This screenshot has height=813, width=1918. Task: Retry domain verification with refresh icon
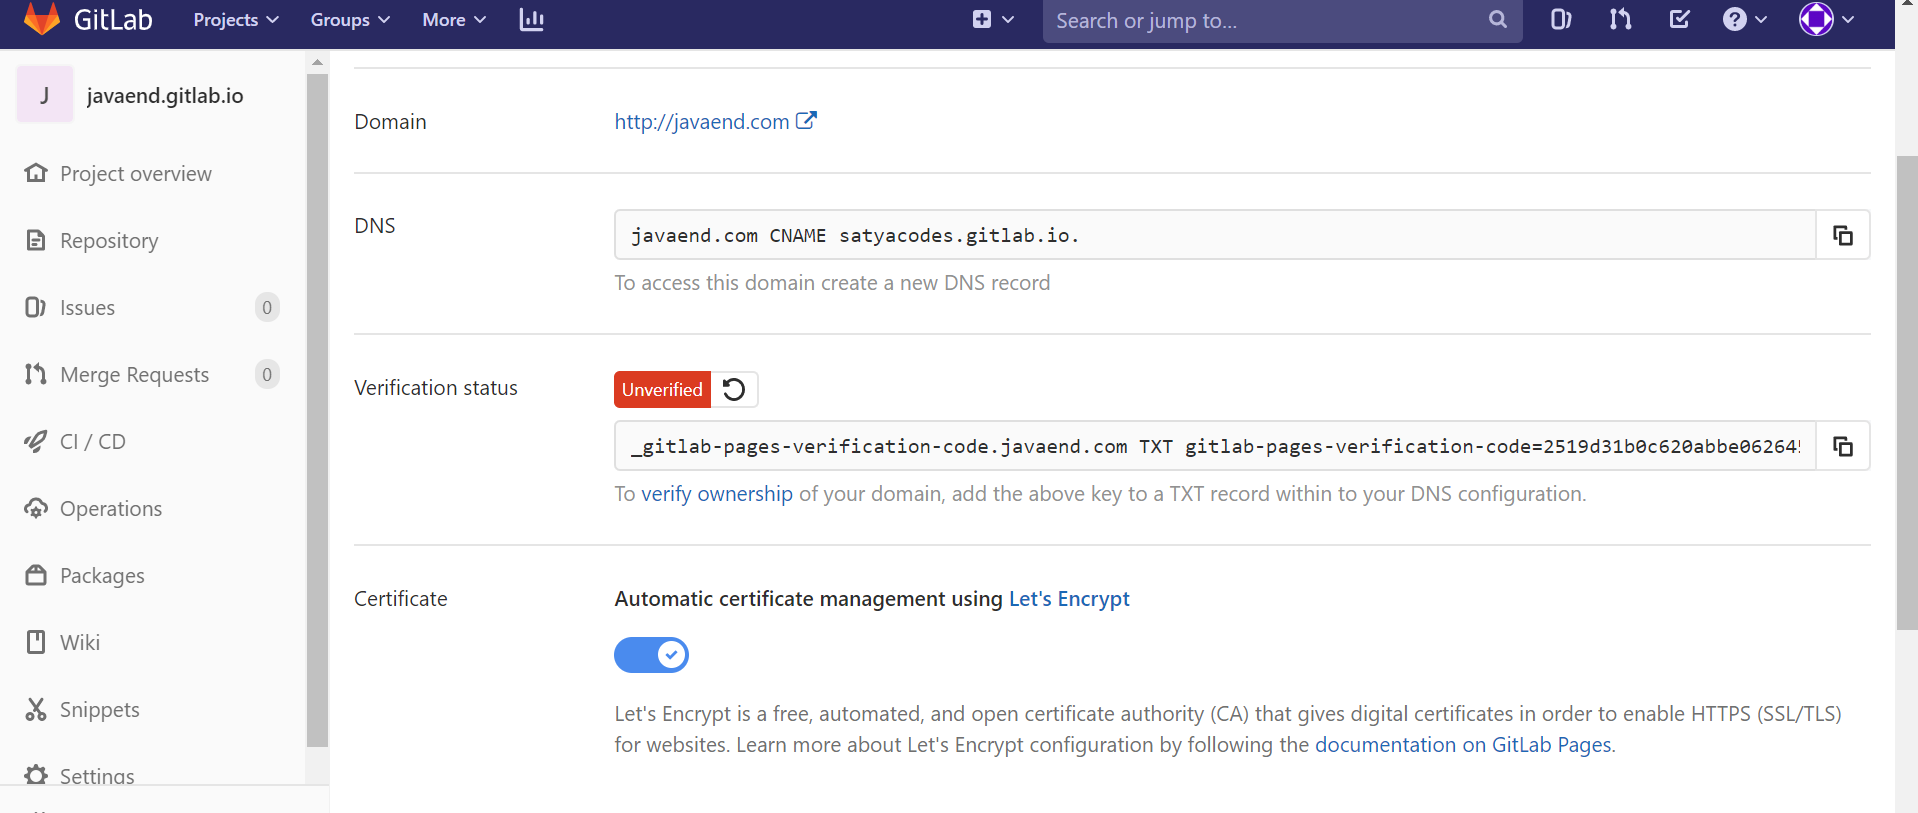pyautogui.click(x=734, y=389)
